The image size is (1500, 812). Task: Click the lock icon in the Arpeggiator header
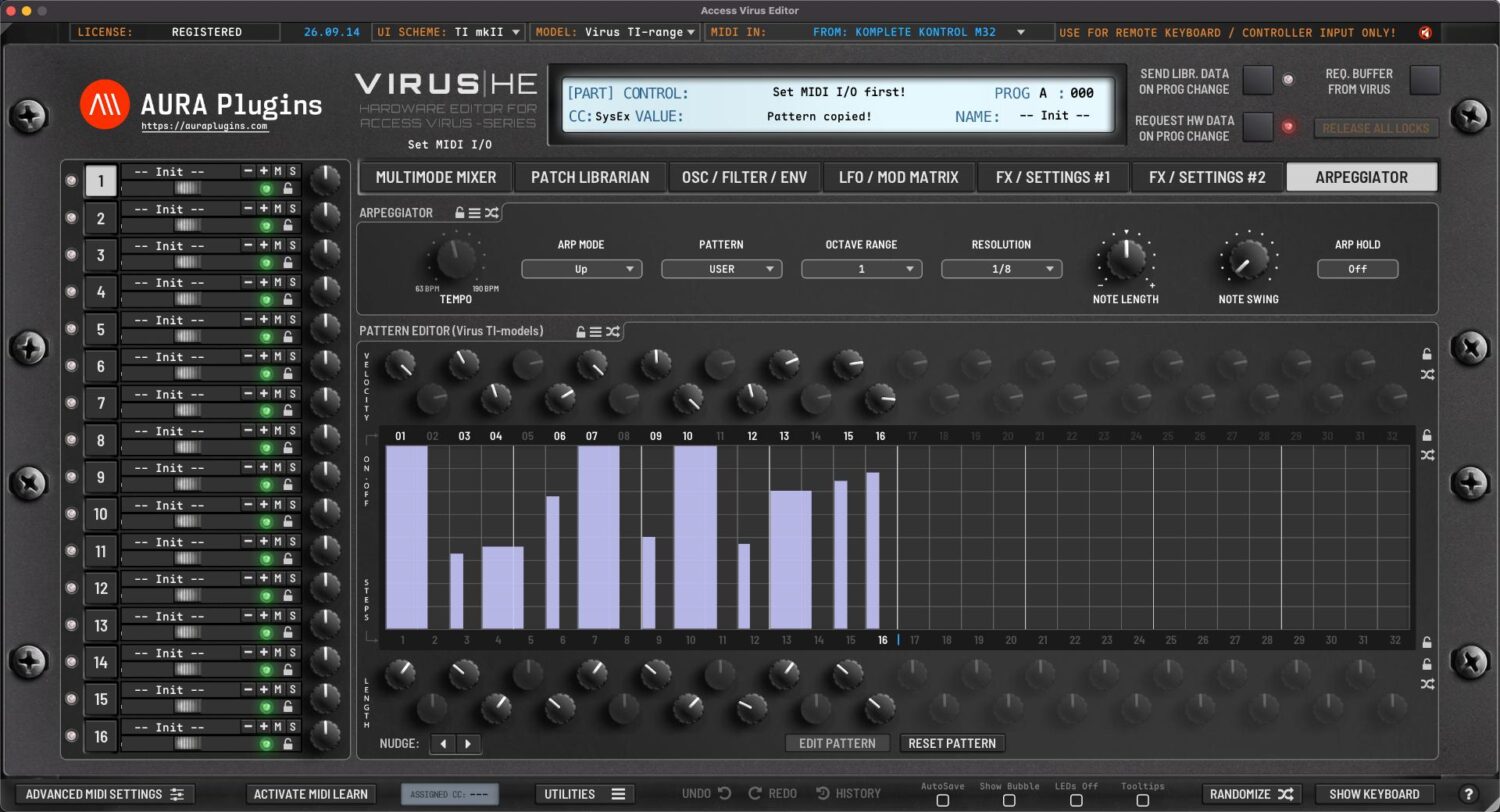point(459,213)
